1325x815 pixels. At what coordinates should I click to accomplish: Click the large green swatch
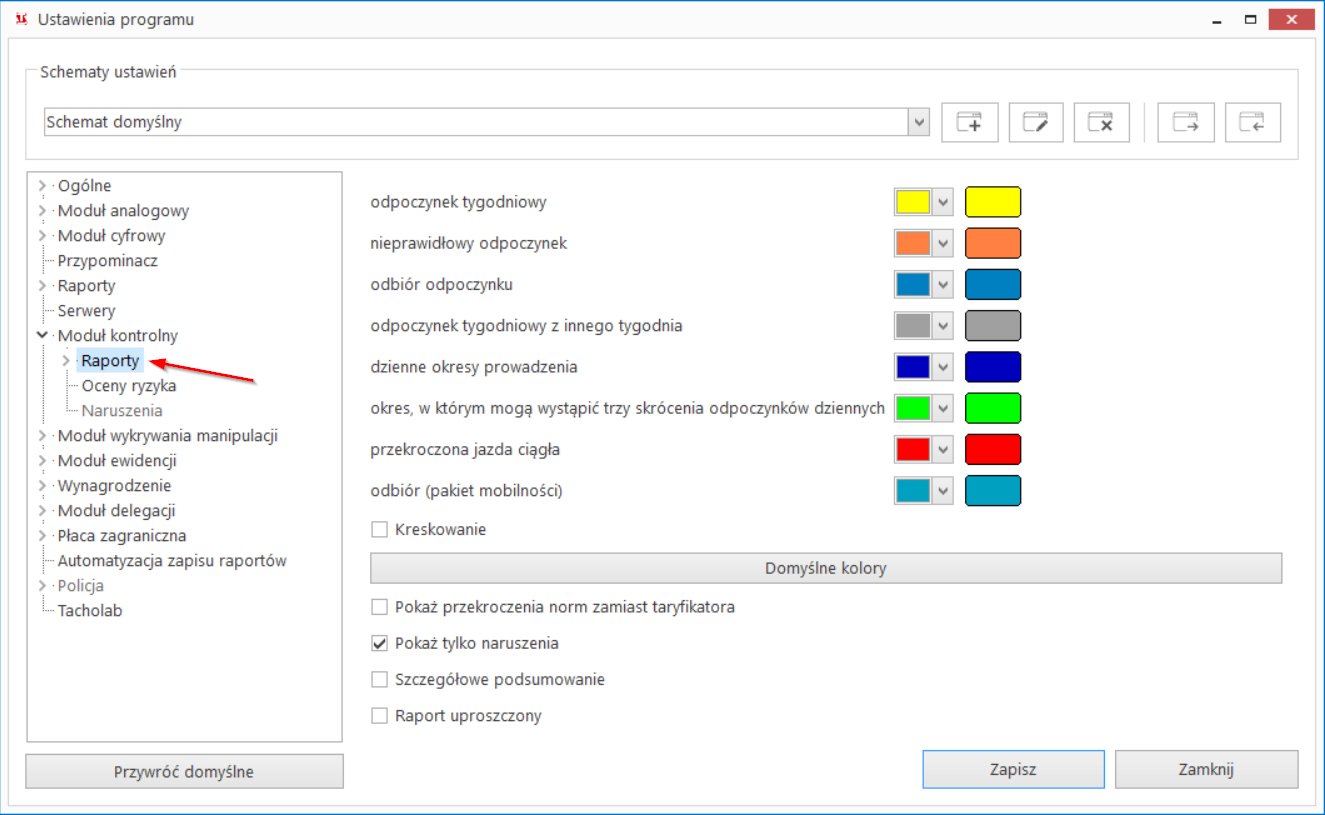coord(992,408)
